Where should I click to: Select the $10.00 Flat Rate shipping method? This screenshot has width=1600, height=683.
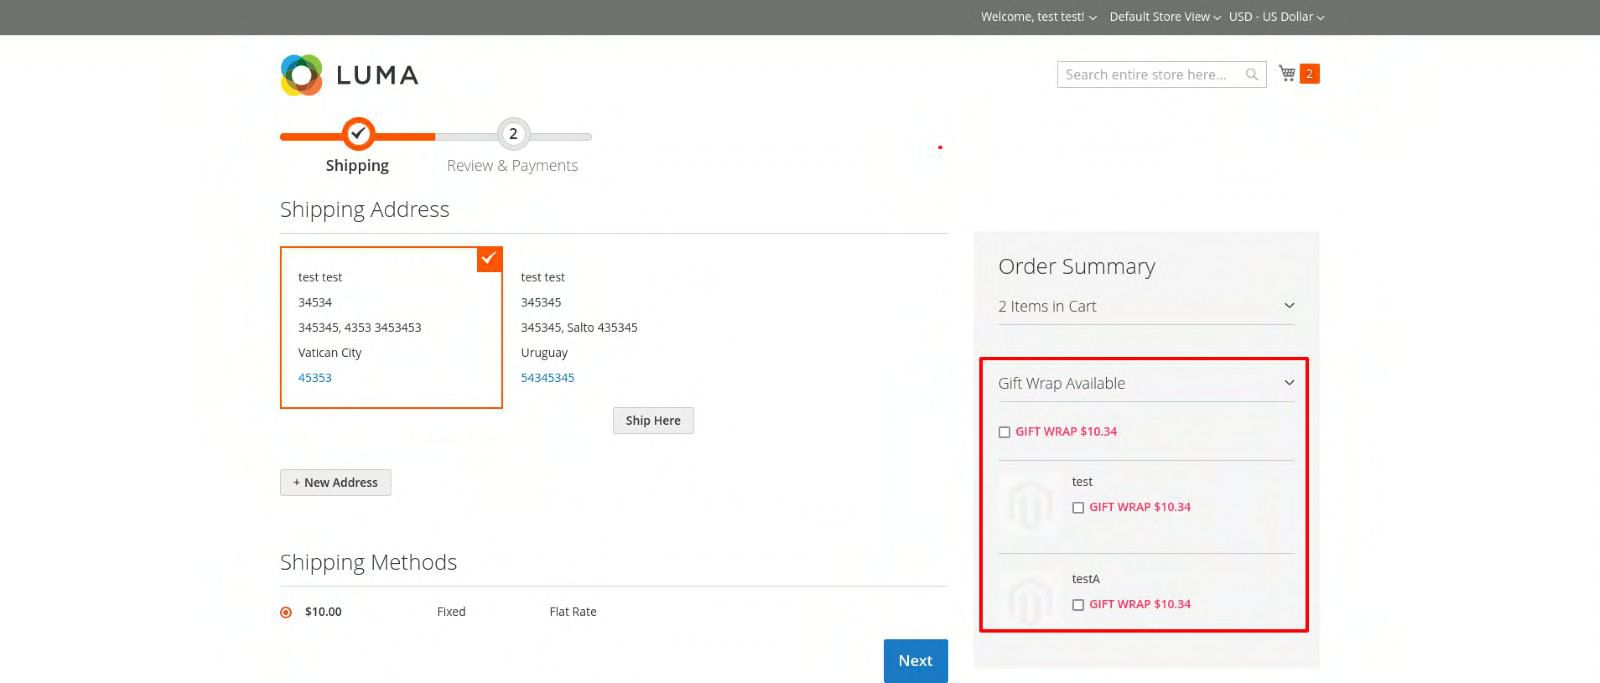(286, 612)
